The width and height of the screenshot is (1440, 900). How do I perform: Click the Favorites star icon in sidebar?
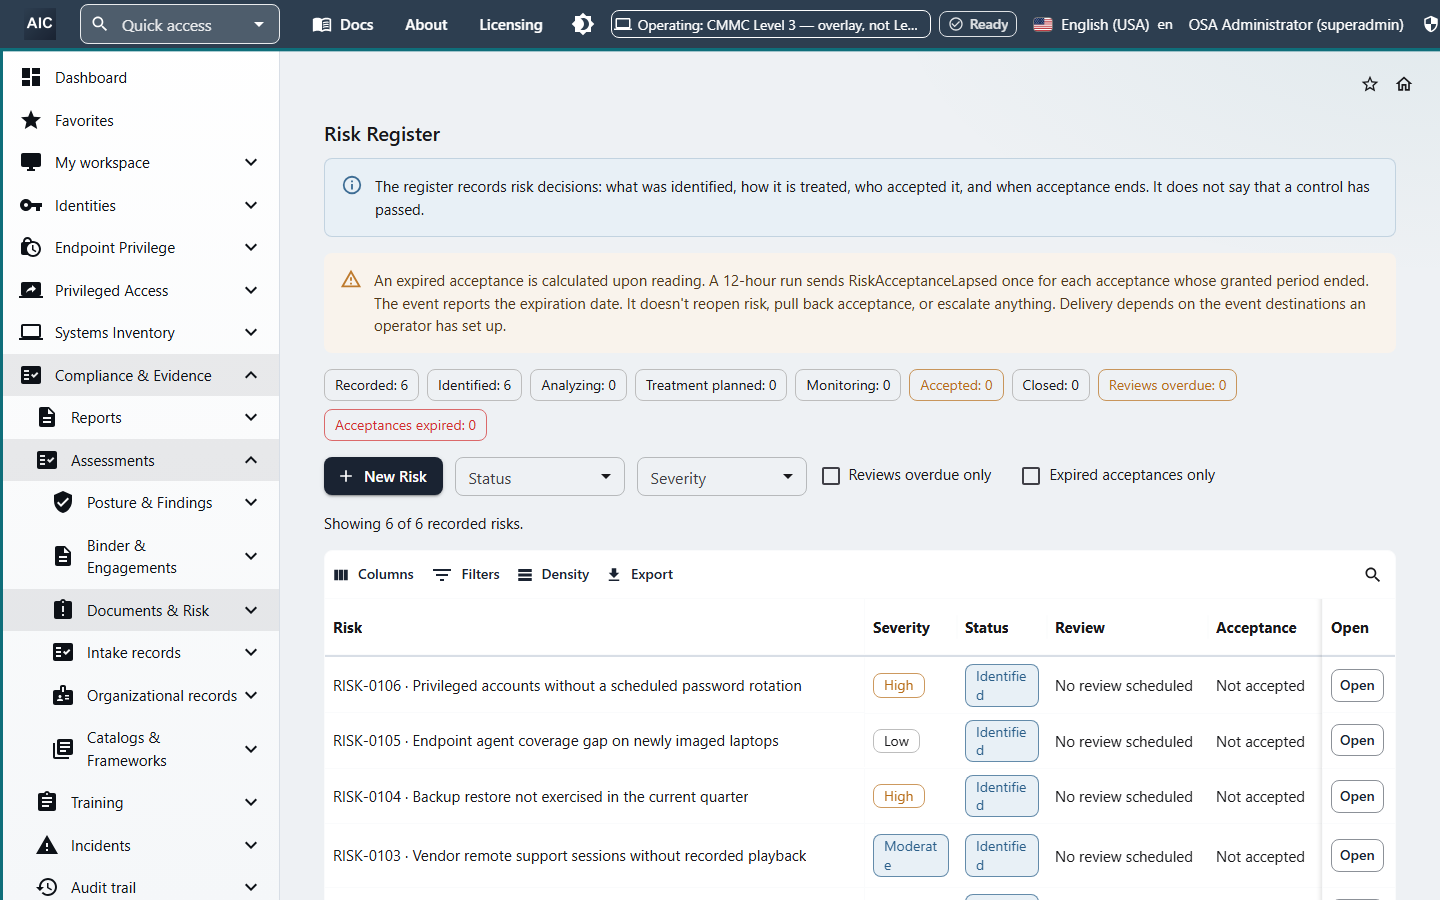tap(31, 120)
